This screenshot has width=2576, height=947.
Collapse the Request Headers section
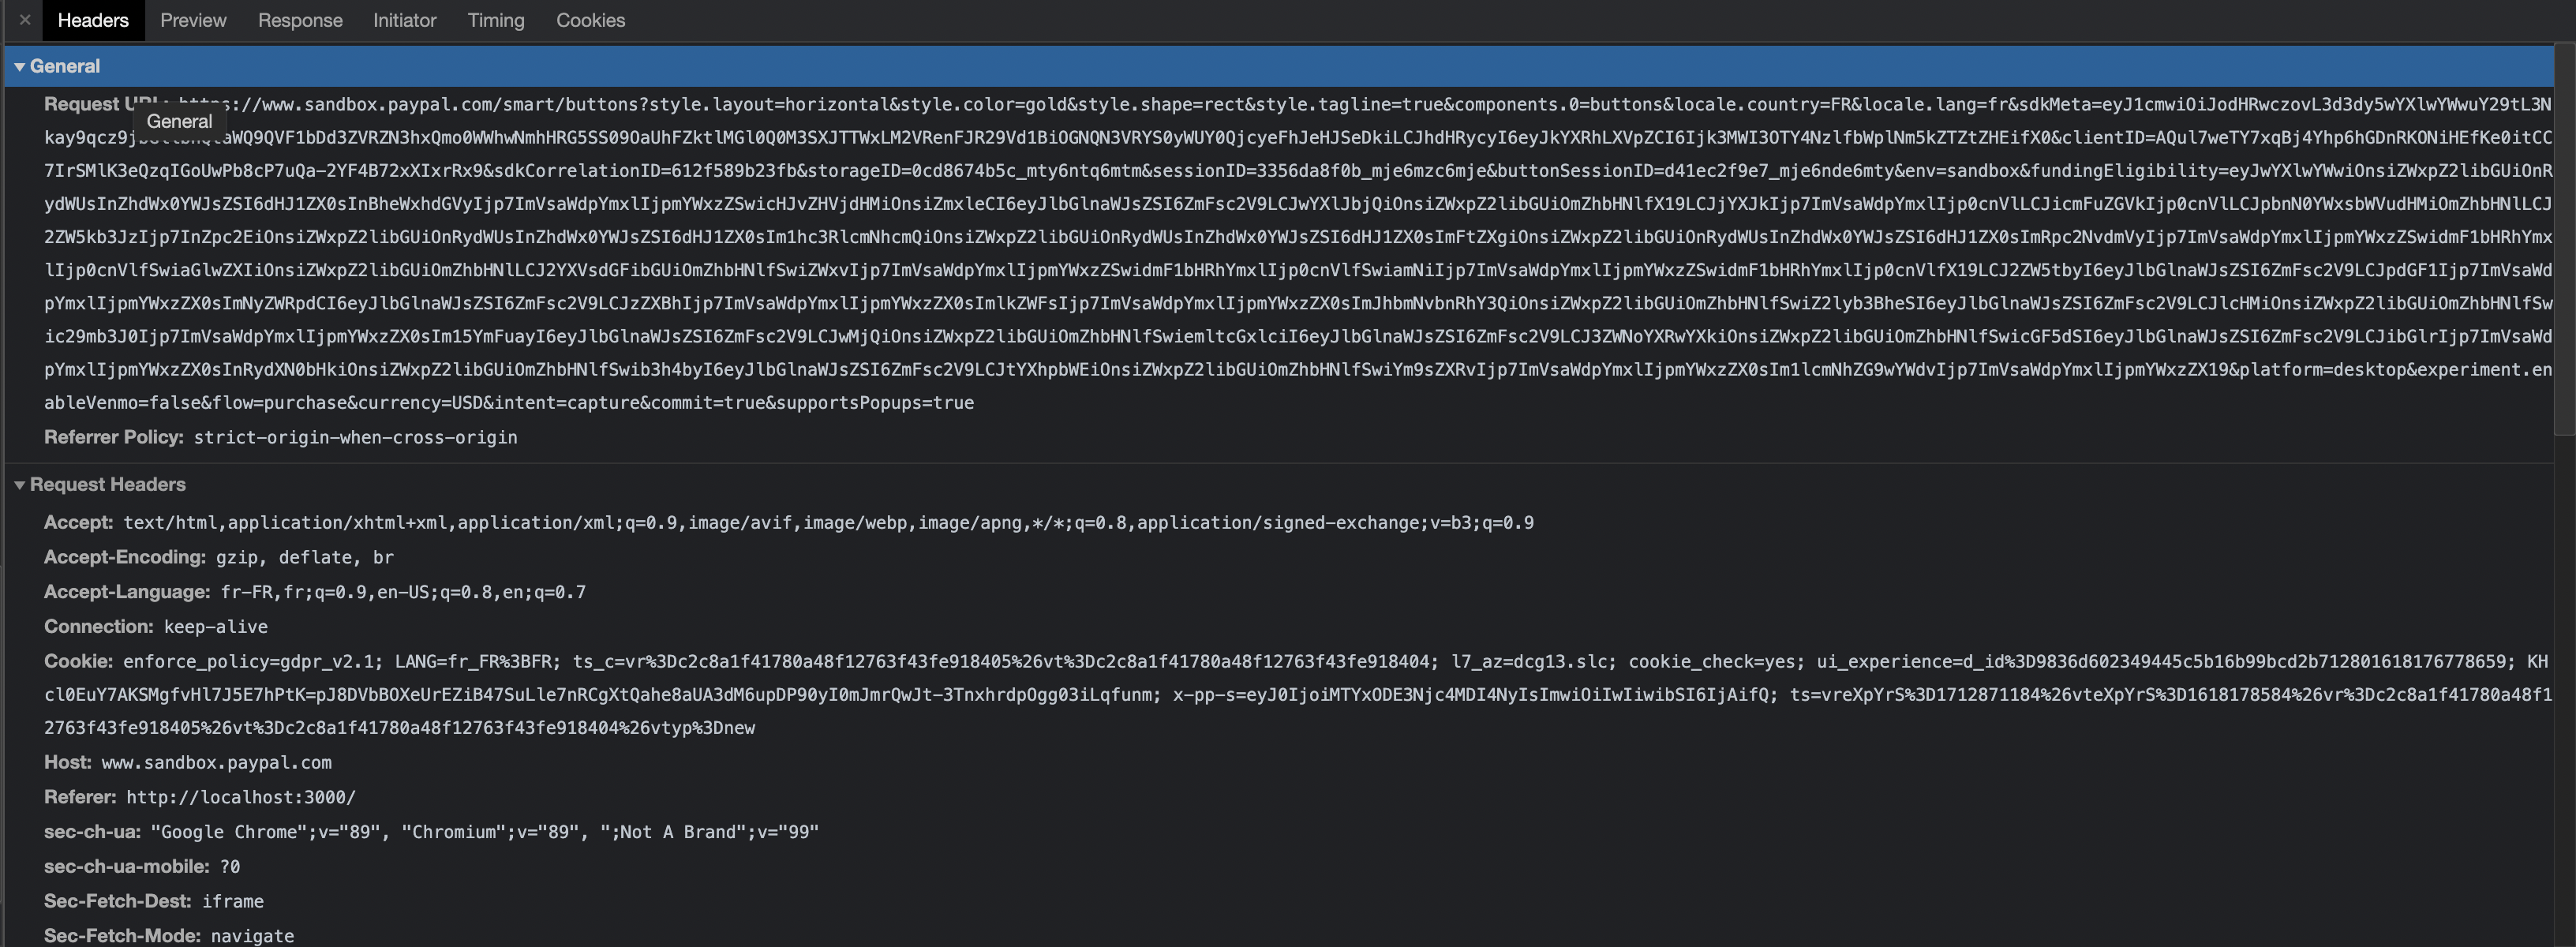point(19,485)
